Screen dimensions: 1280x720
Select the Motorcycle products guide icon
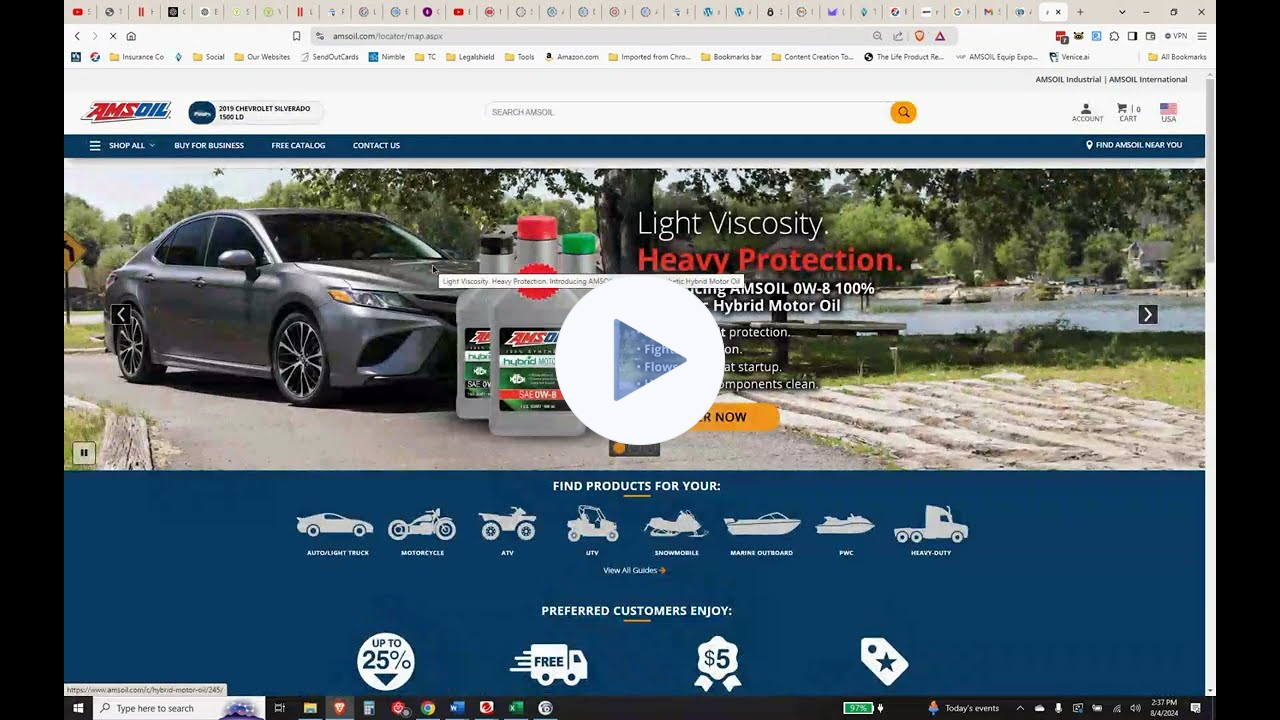[421, 525]
